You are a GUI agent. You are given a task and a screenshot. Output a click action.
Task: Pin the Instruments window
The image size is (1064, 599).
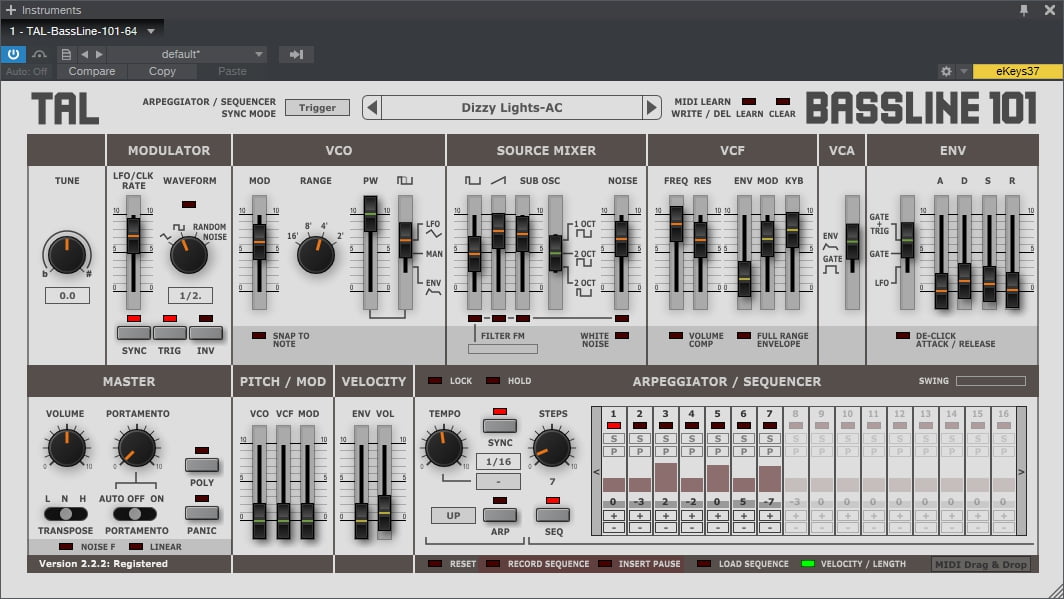click(x=1024, y=10)
